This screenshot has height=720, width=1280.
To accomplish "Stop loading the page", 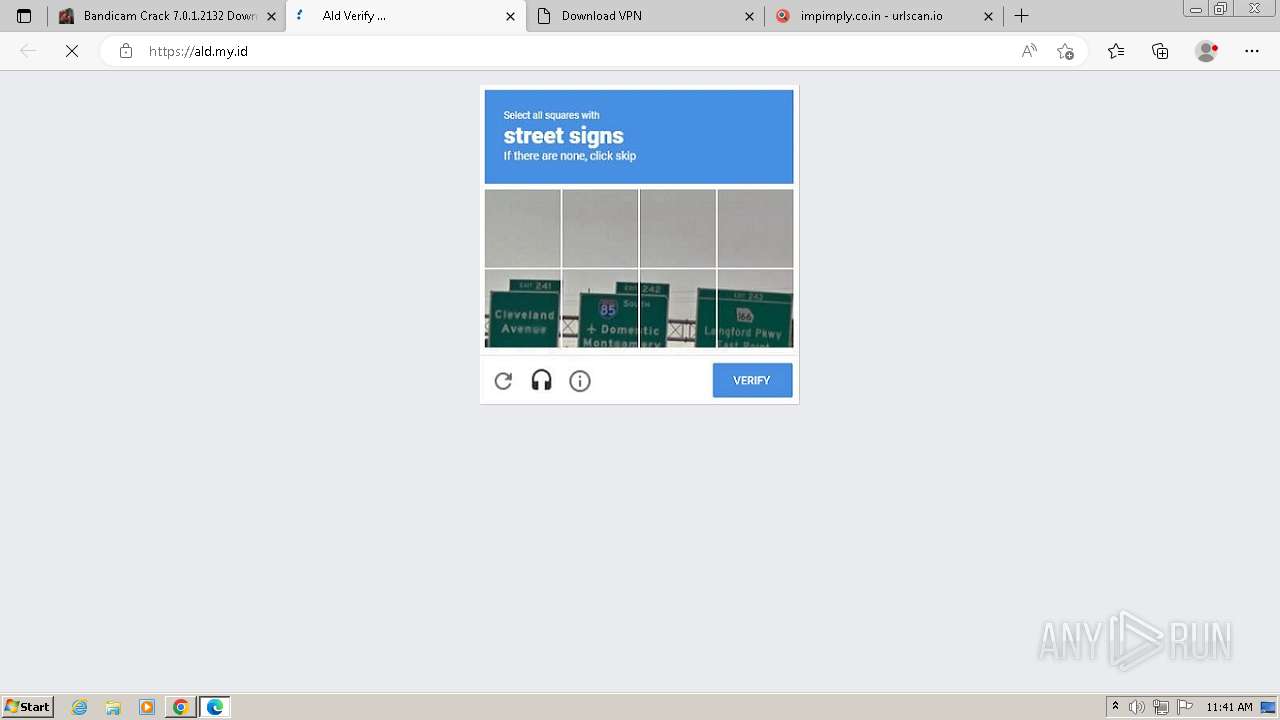I will (71, 51).
